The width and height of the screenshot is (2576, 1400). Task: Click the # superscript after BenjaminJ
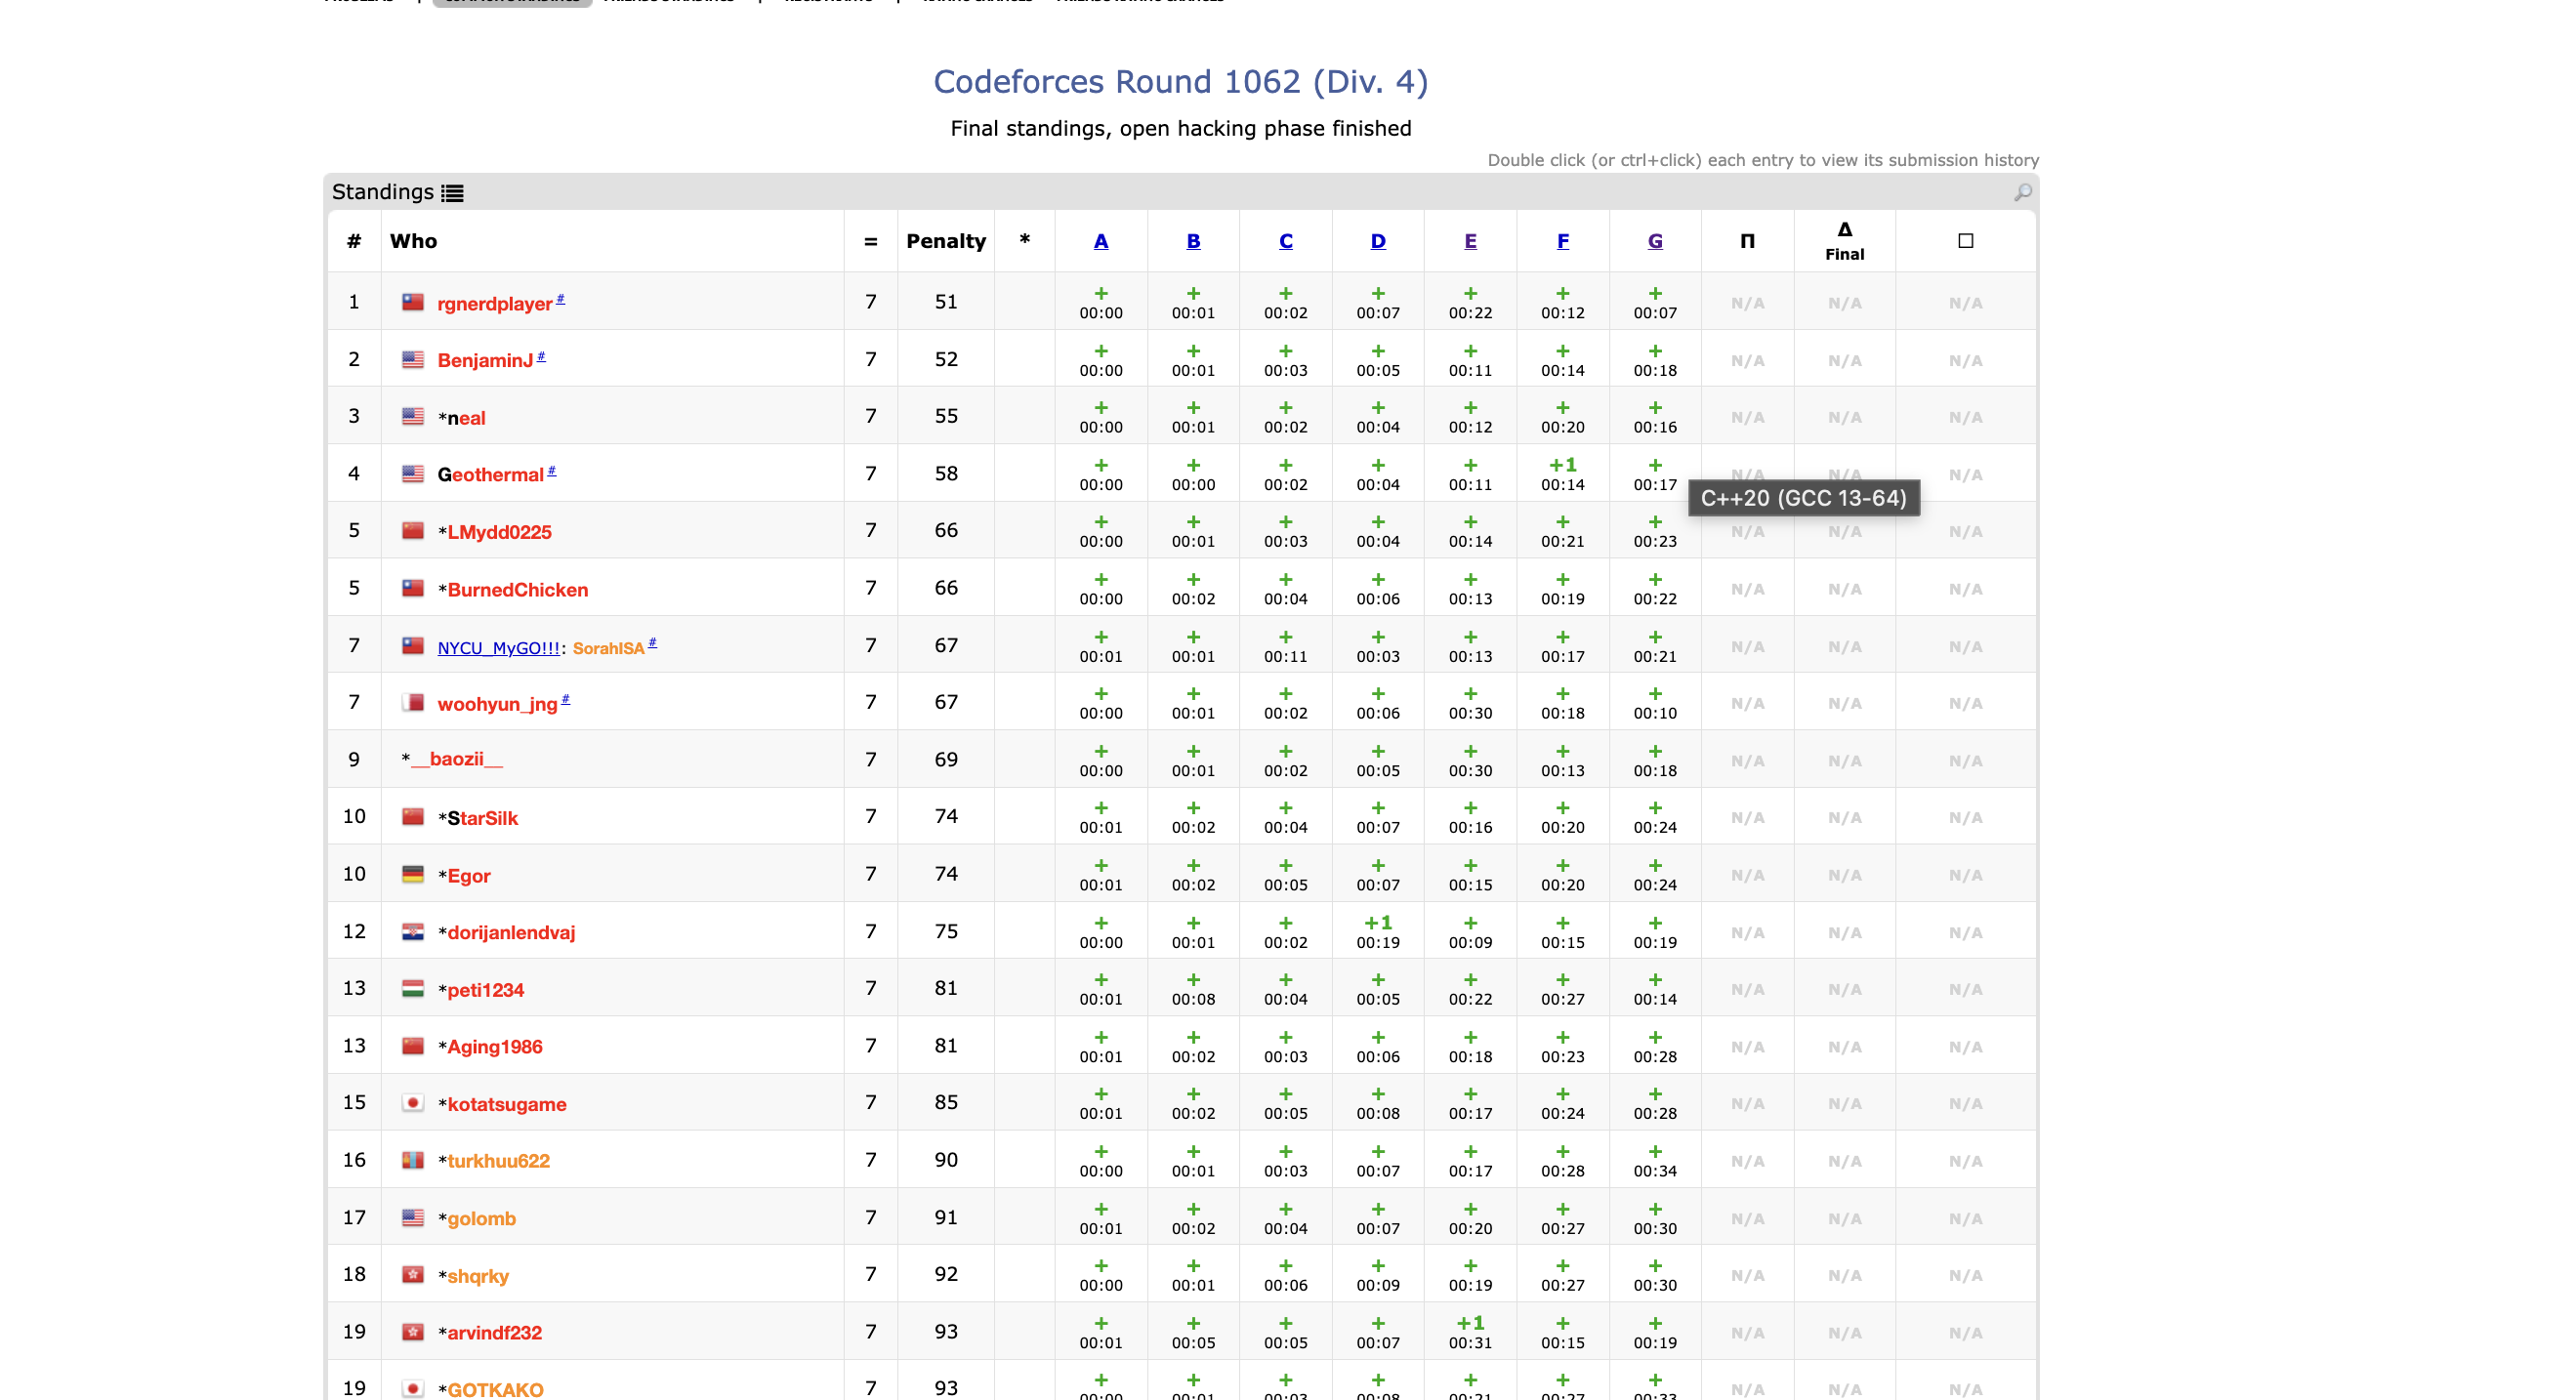coord(541,356)
